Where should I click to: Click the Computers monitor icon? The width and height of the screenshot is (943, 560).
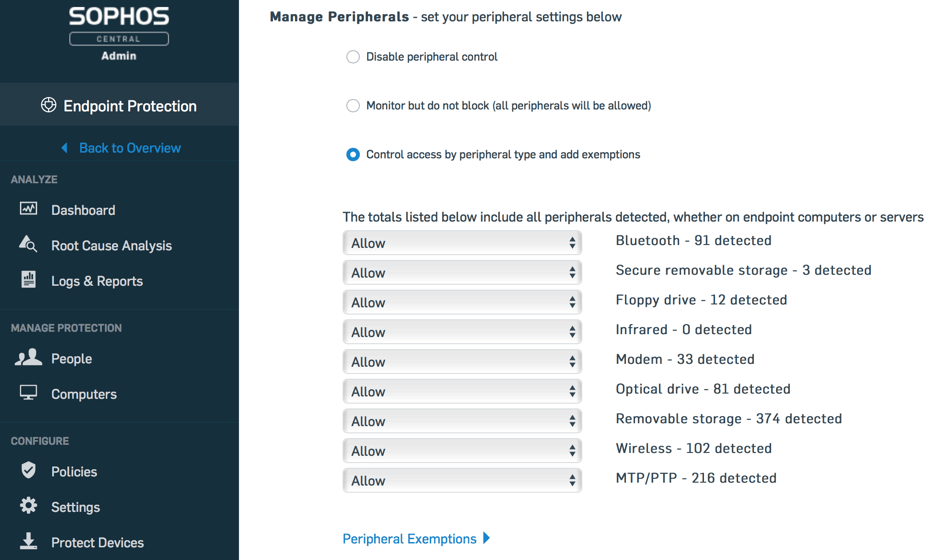pyautogui.click(x=28, y=393)
